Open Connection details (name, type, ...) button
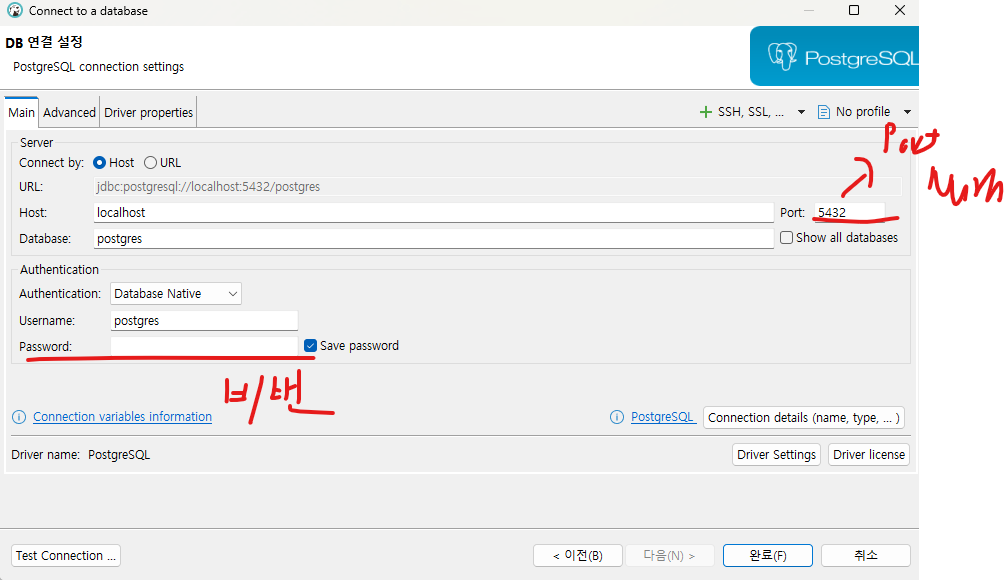This screenshot has width=1004, height=580. pos(804,417)
